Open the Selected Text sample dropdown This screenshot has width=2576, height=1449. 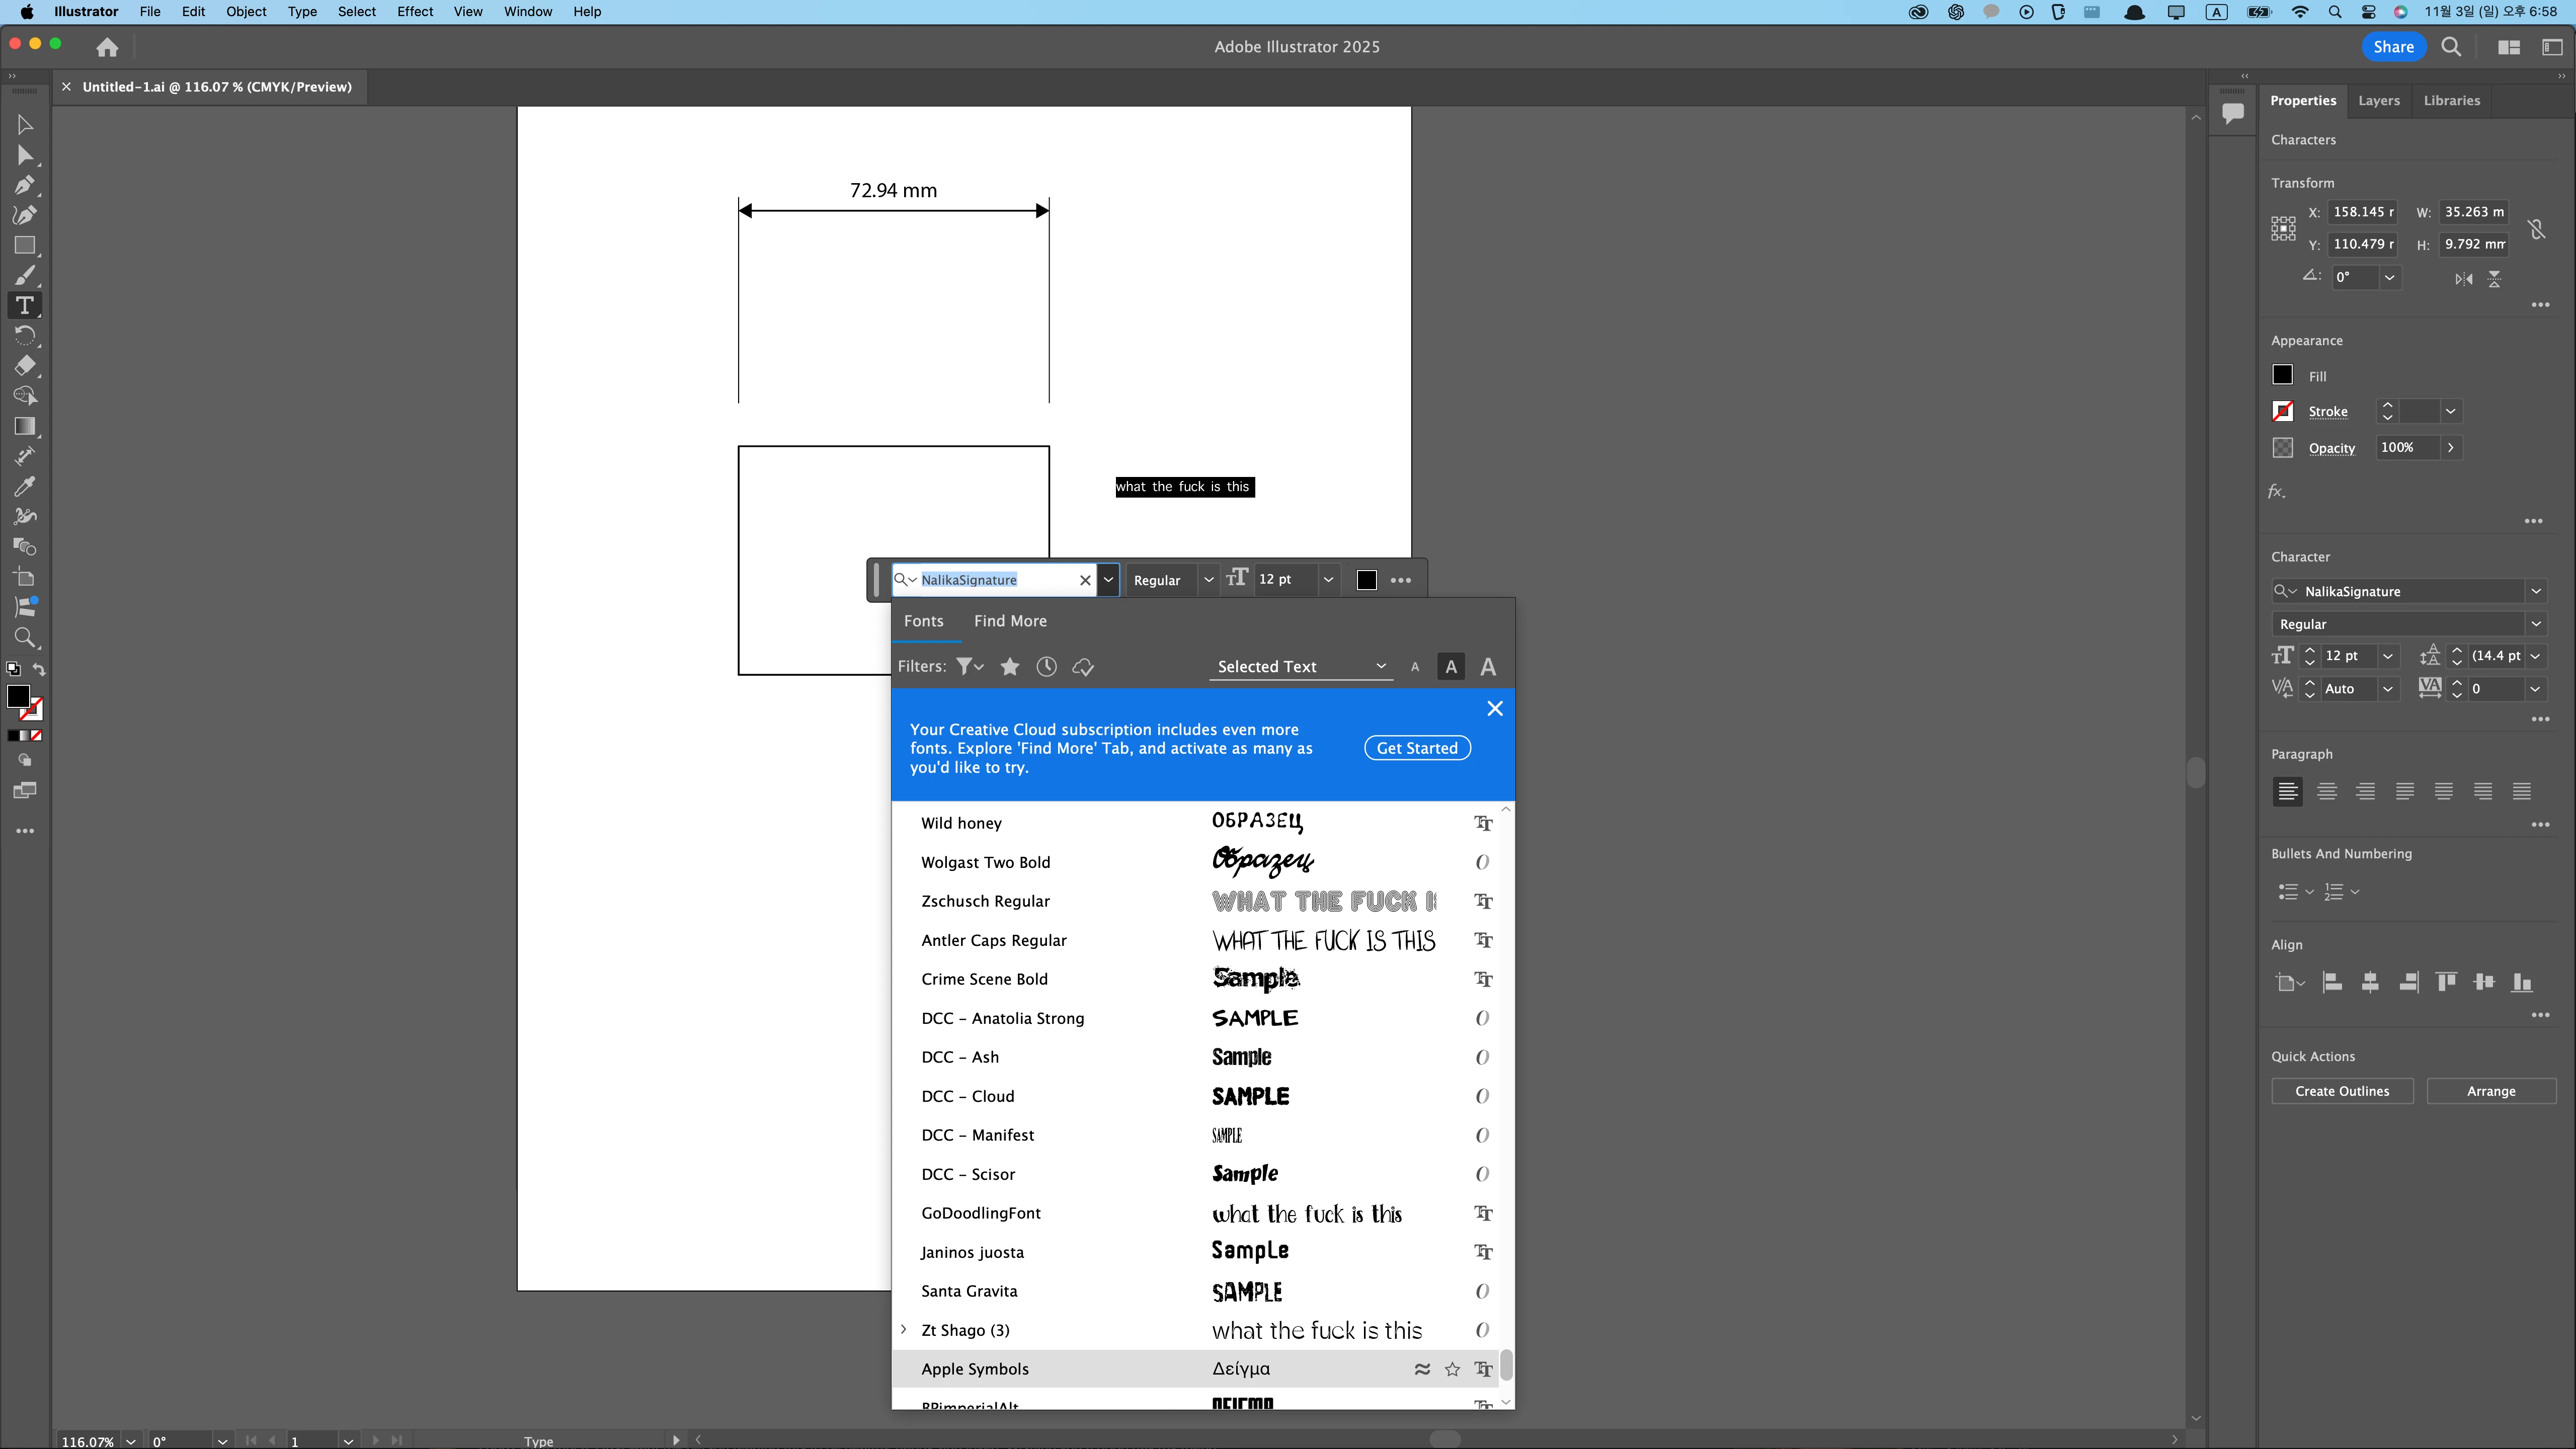click(1300, 667)
